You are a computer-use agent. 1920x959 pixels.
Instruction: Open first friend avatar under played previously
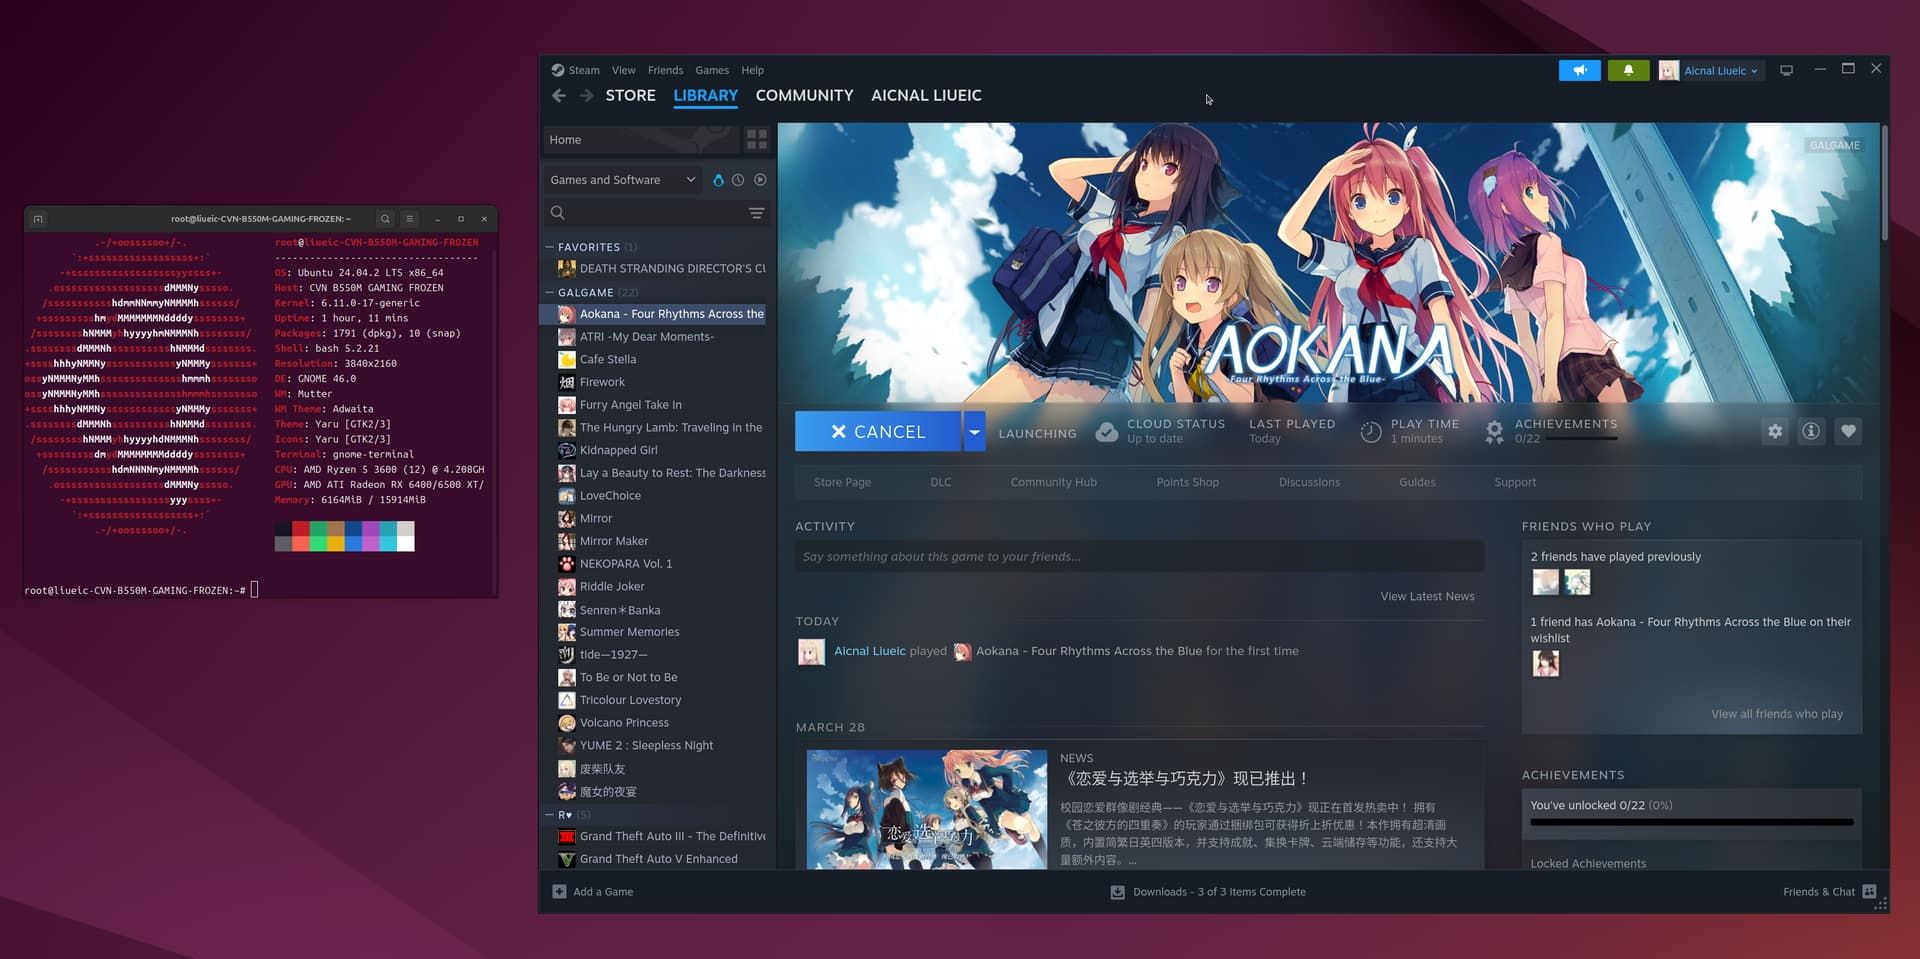pyautogui.click(x=1546, y=582)
